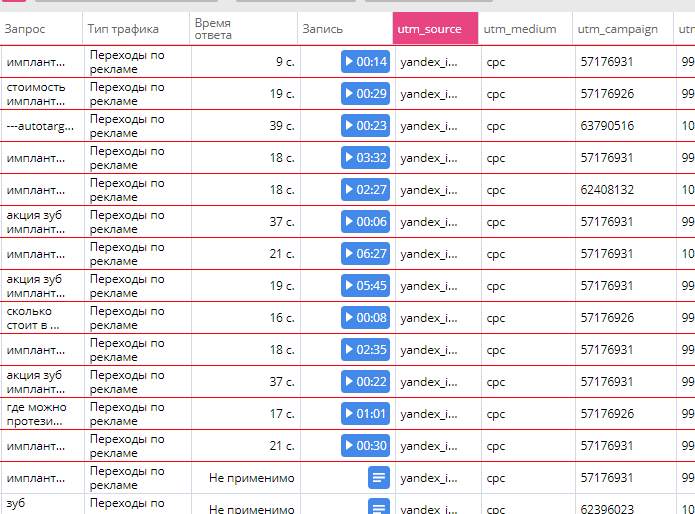
Task: Select Переходы по рекламе in the 06:27 row
Action: click(x=127, y=254)
